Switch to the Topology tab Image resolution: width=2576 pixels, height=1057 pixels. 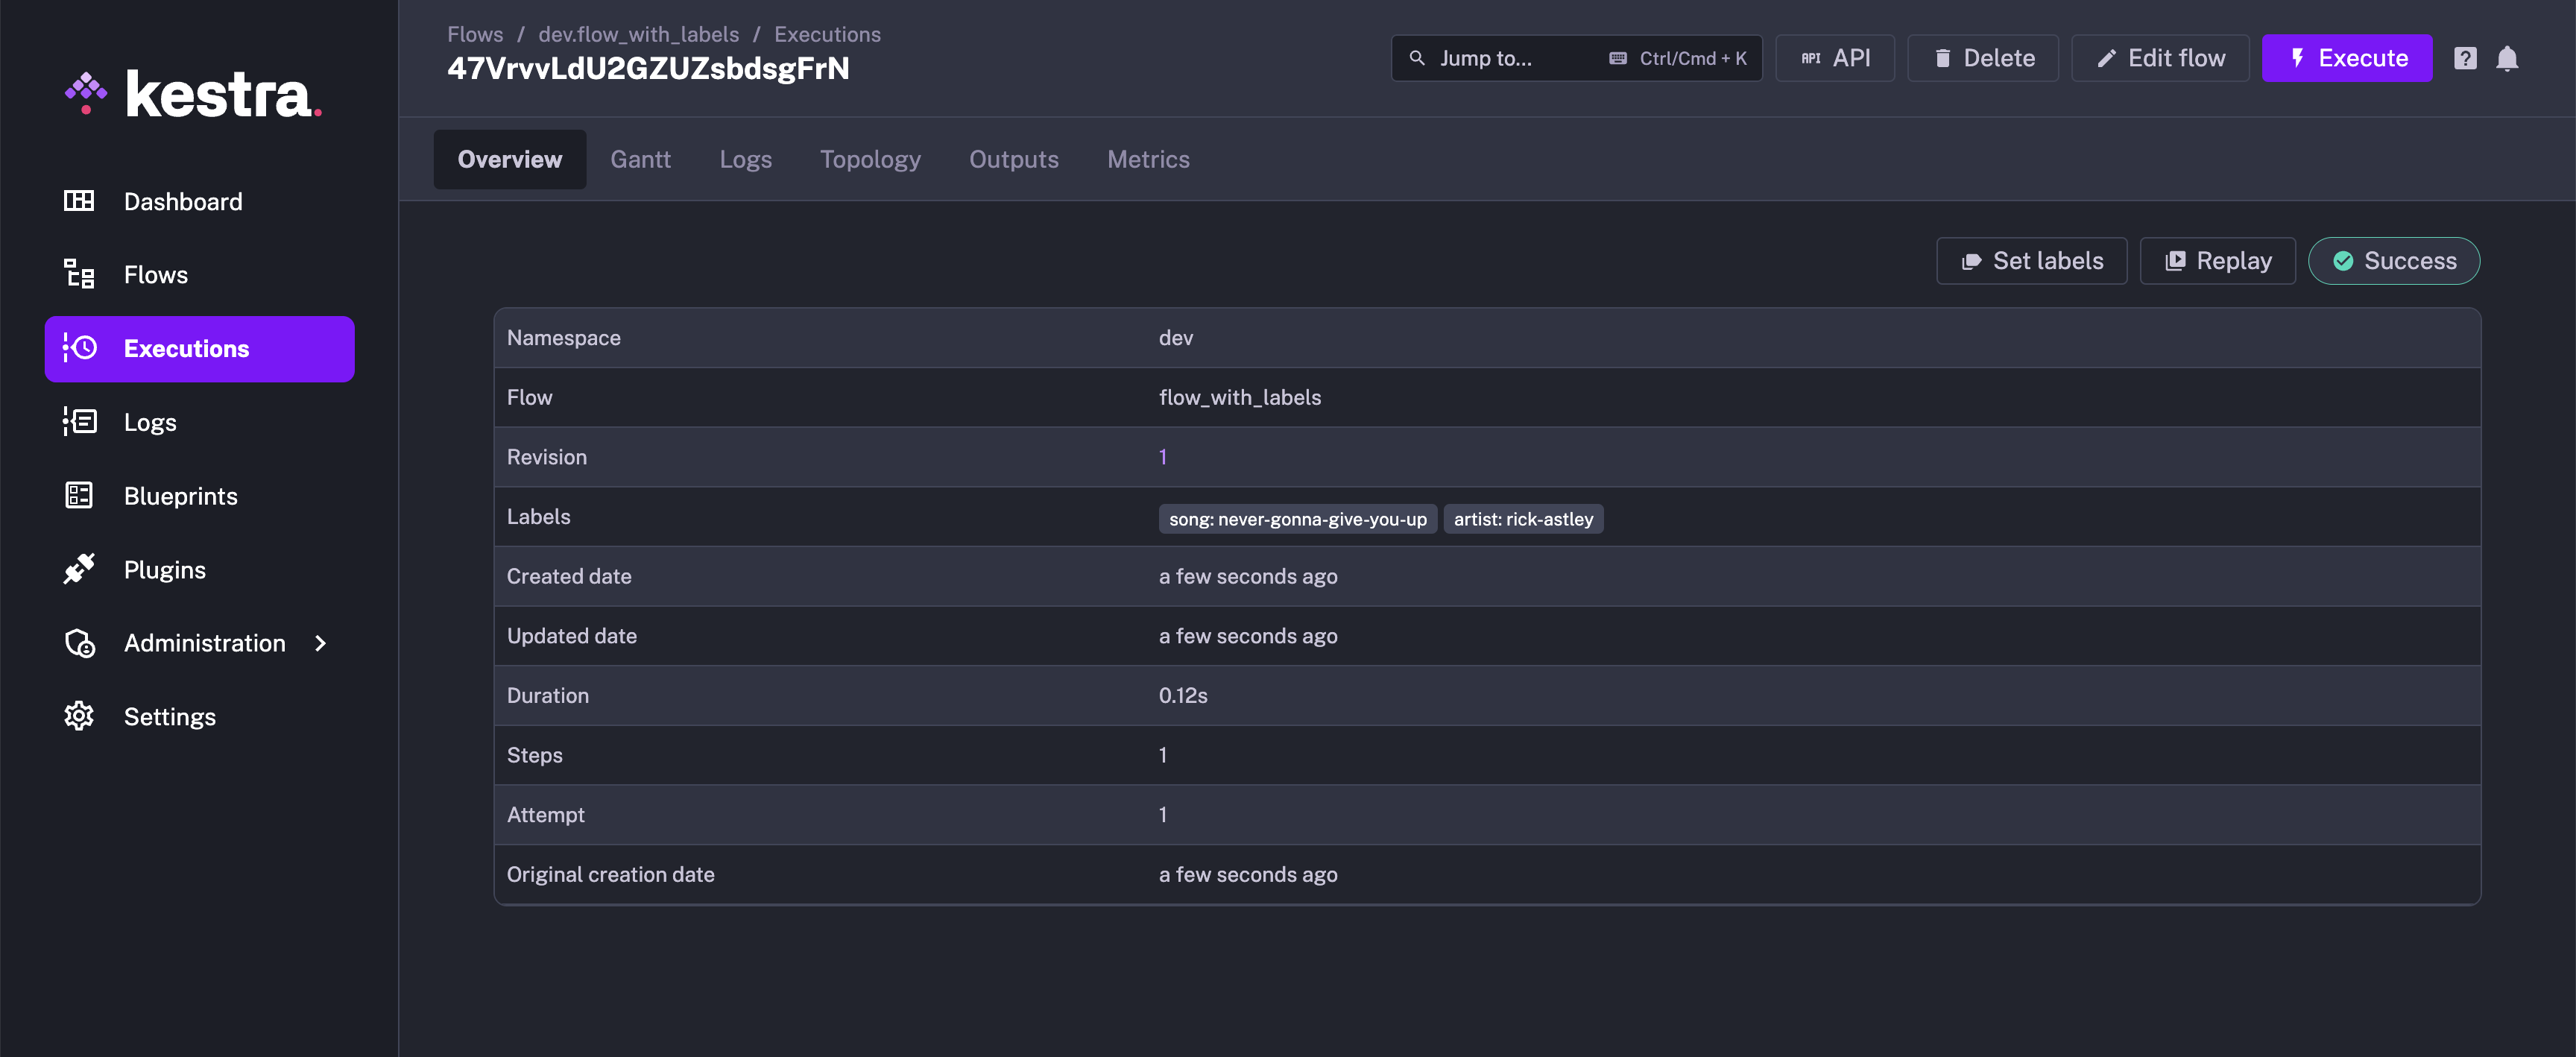(x=869, y=159)
